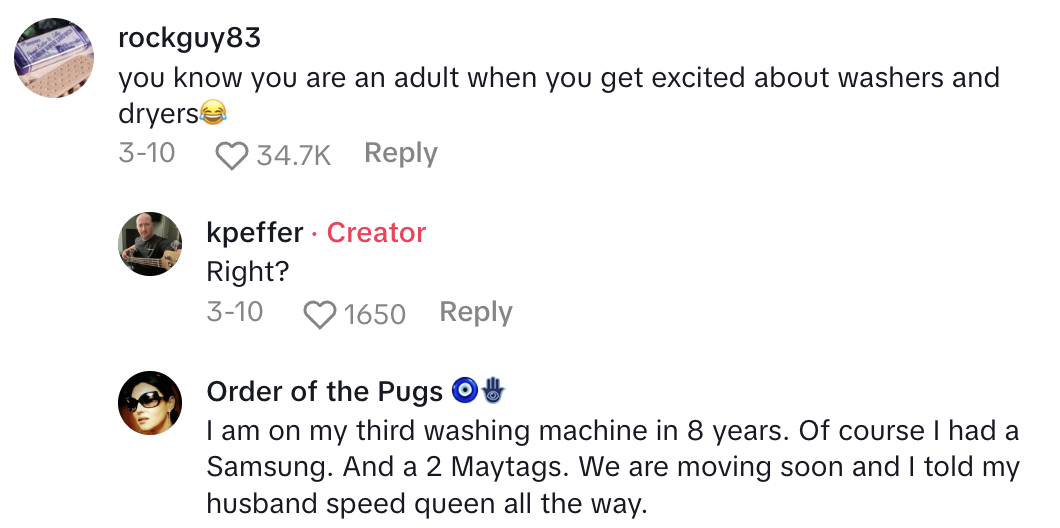Like kpeffer's "Right?" reply with the heart
The height and width of the screenshot is (528, 1060).
319,314
